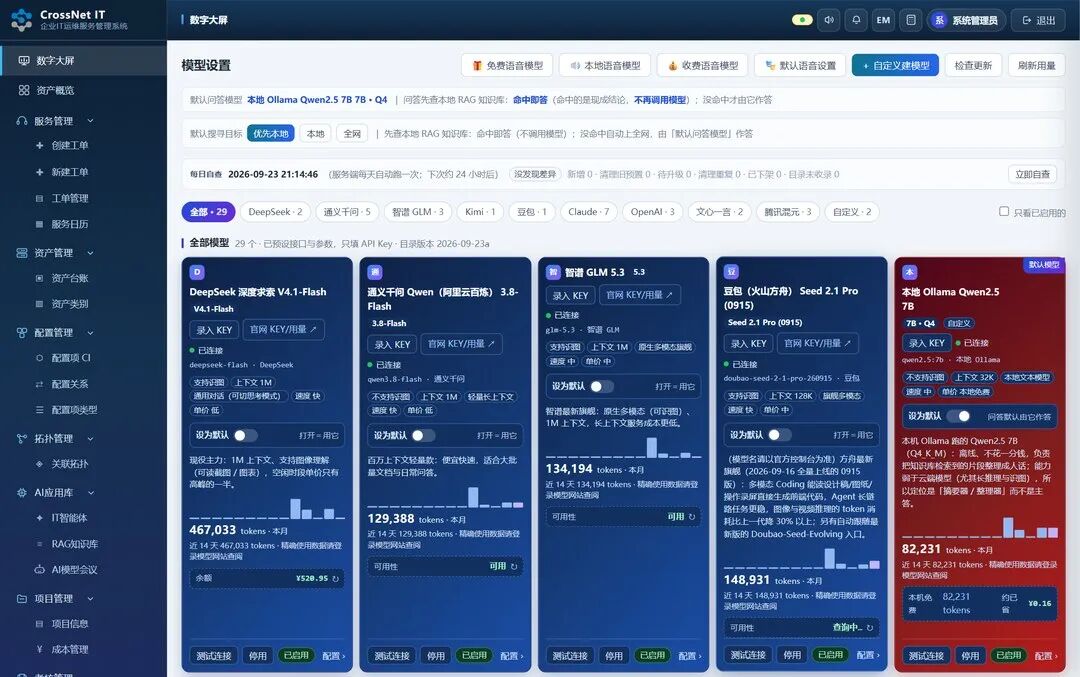Select 全网 search target option

(352, 134)
